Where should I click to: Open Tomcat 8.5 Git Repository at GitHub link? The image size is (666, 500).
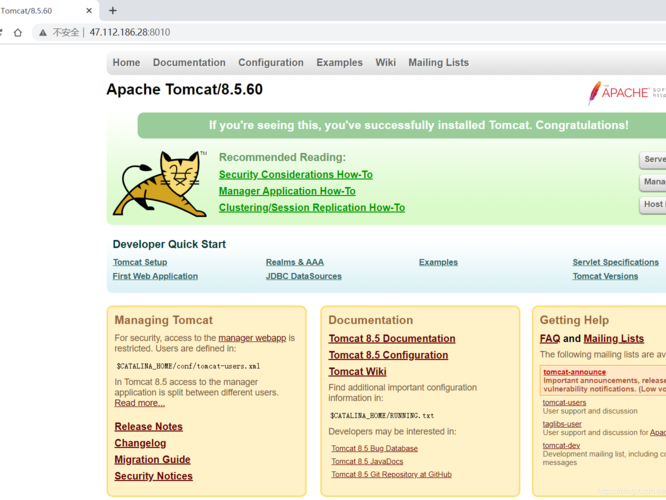pos(391,475)
